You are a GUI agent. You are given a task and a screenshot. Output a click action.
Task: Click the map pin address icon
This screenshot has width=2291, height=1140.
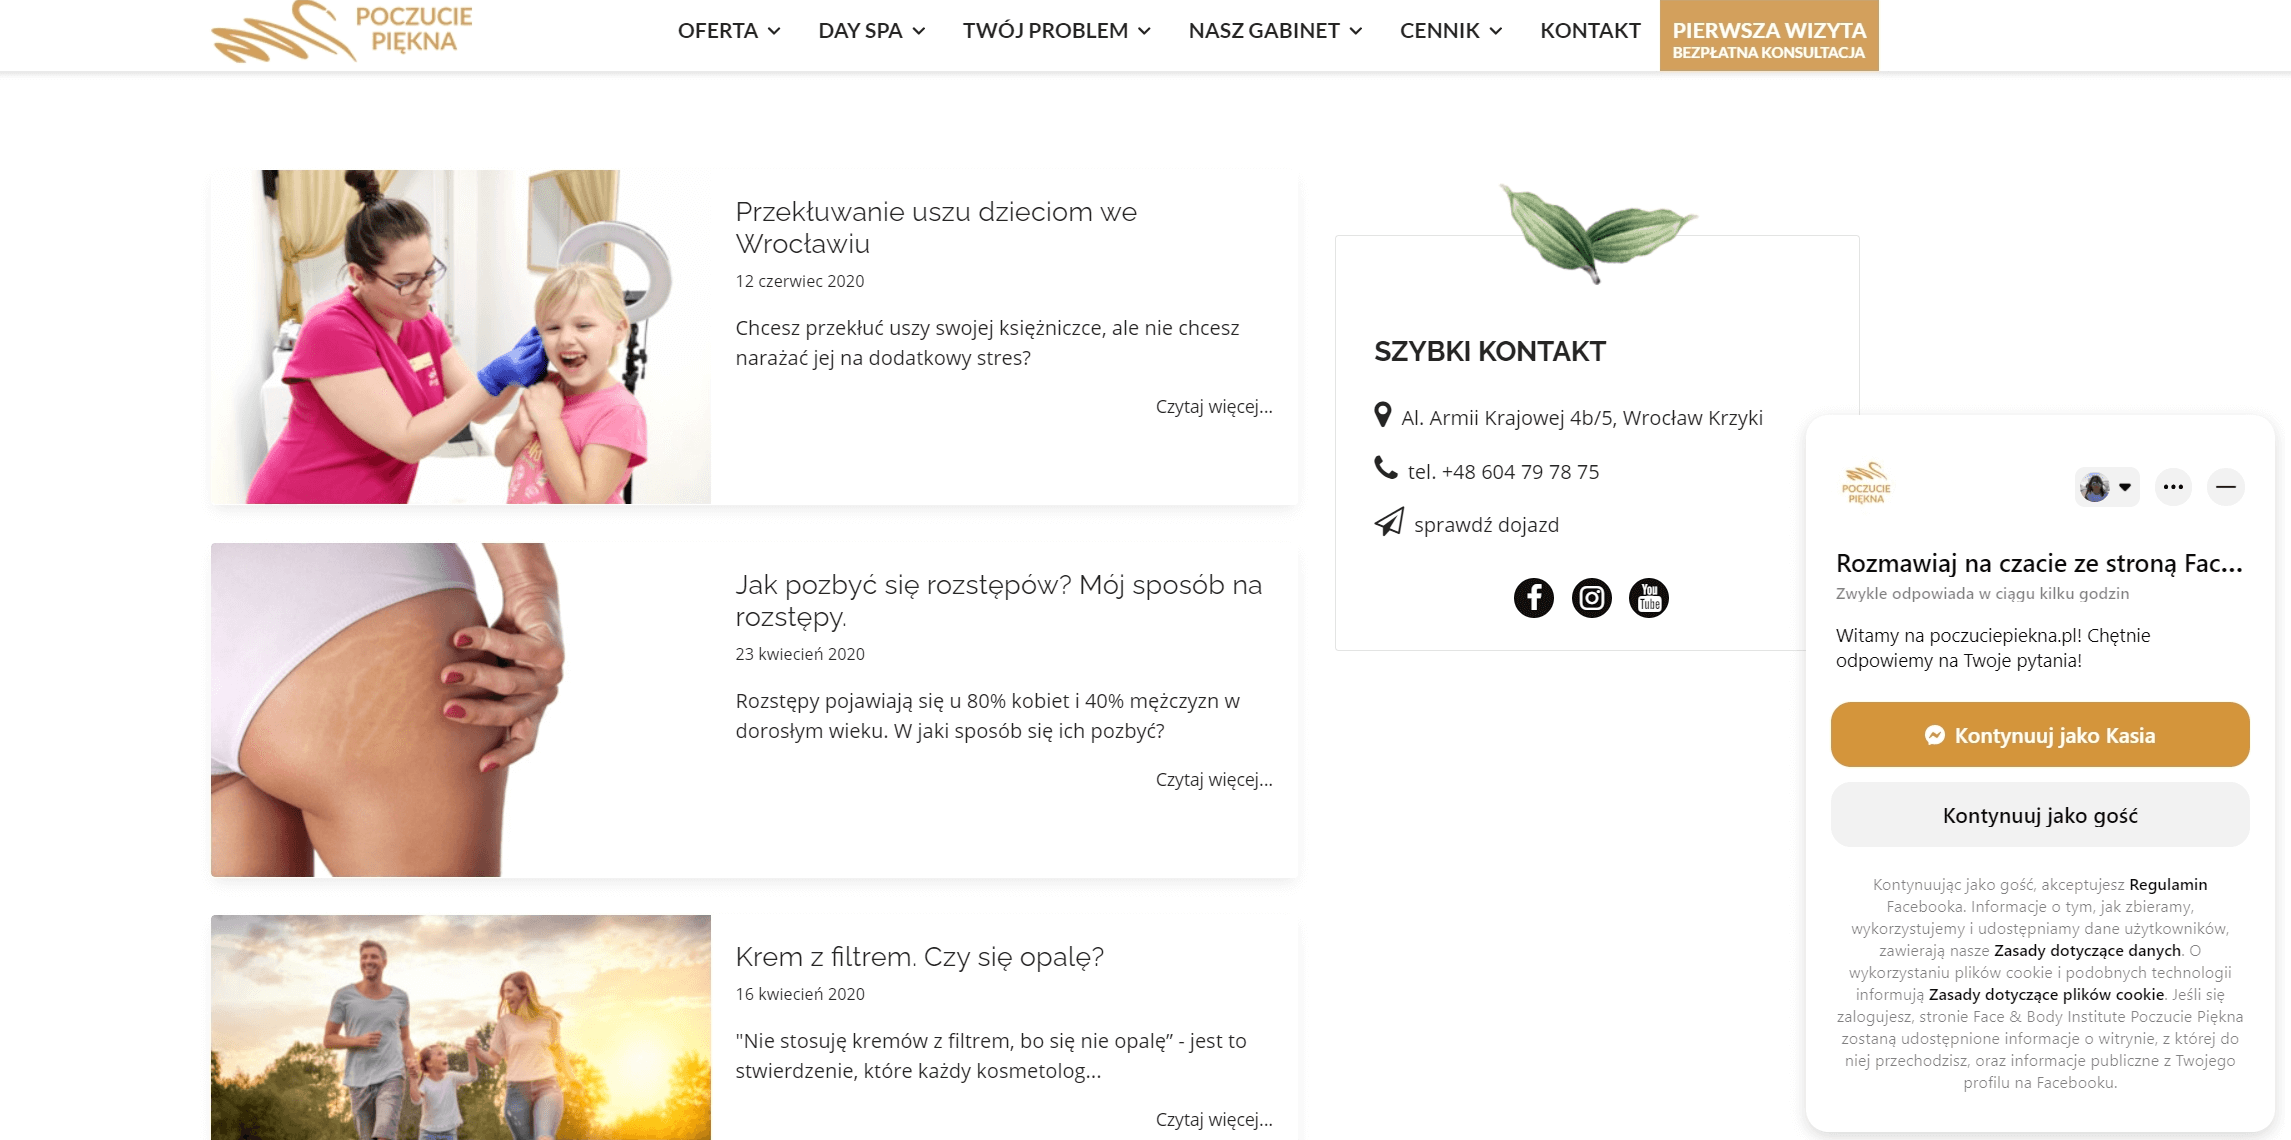tap(1383, 415)
